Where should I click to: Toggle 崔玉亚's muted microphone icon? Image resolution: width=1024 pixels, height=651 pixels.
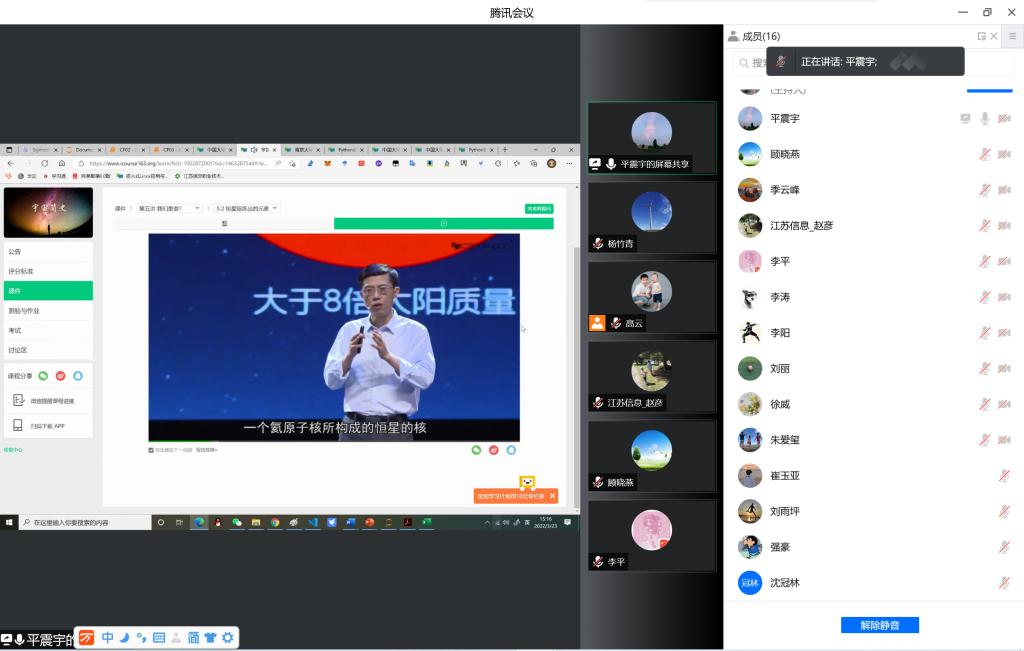[1004, 475]
